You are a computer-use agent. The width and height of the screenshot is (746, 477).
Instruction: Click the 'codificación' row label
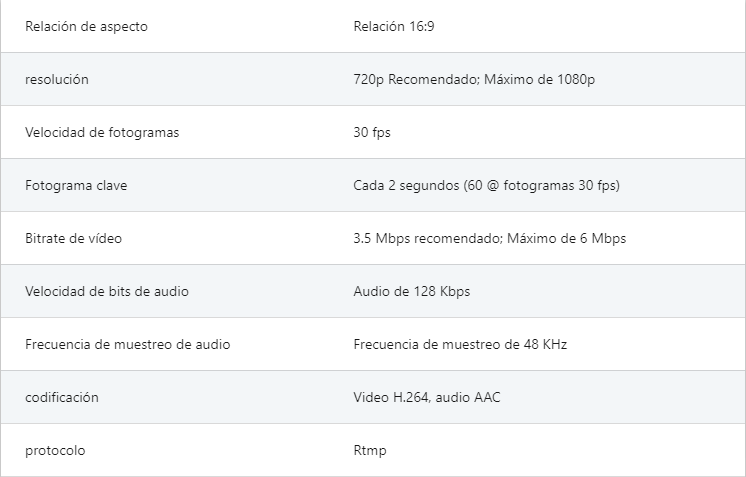(62, 397)
